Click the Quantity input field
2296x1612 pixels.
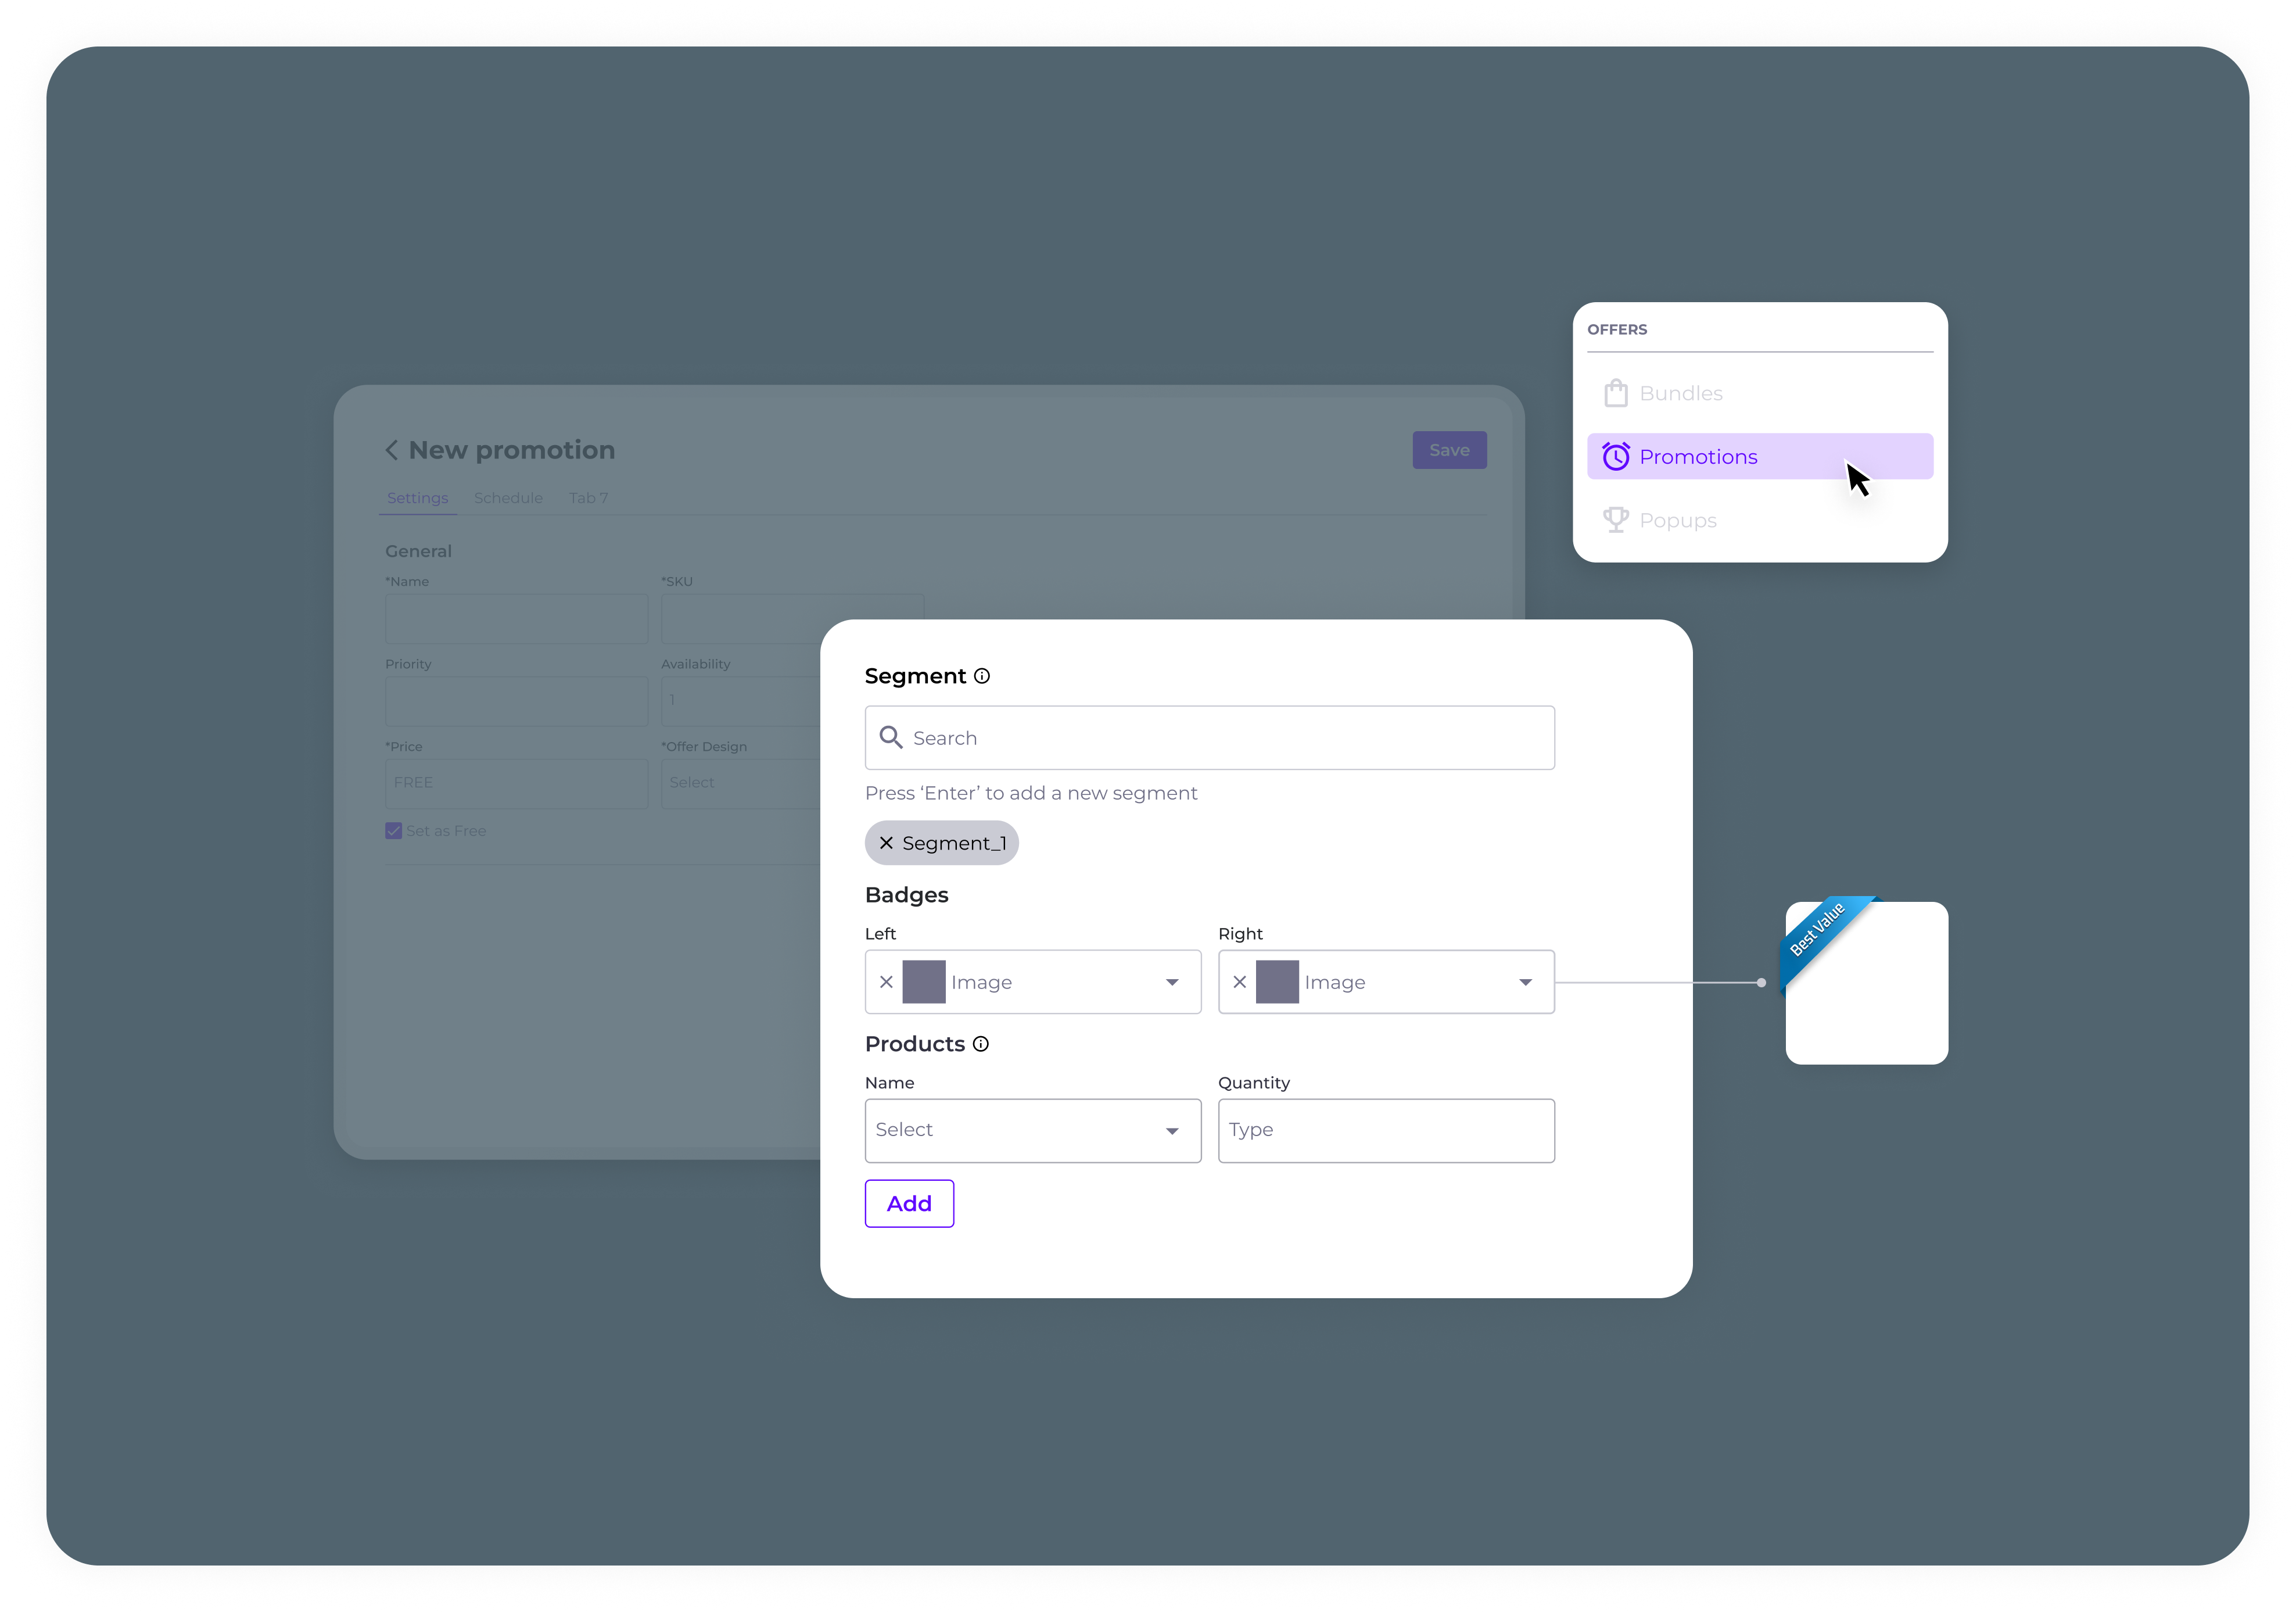pyautogui.click(x=1386, y=1131)
